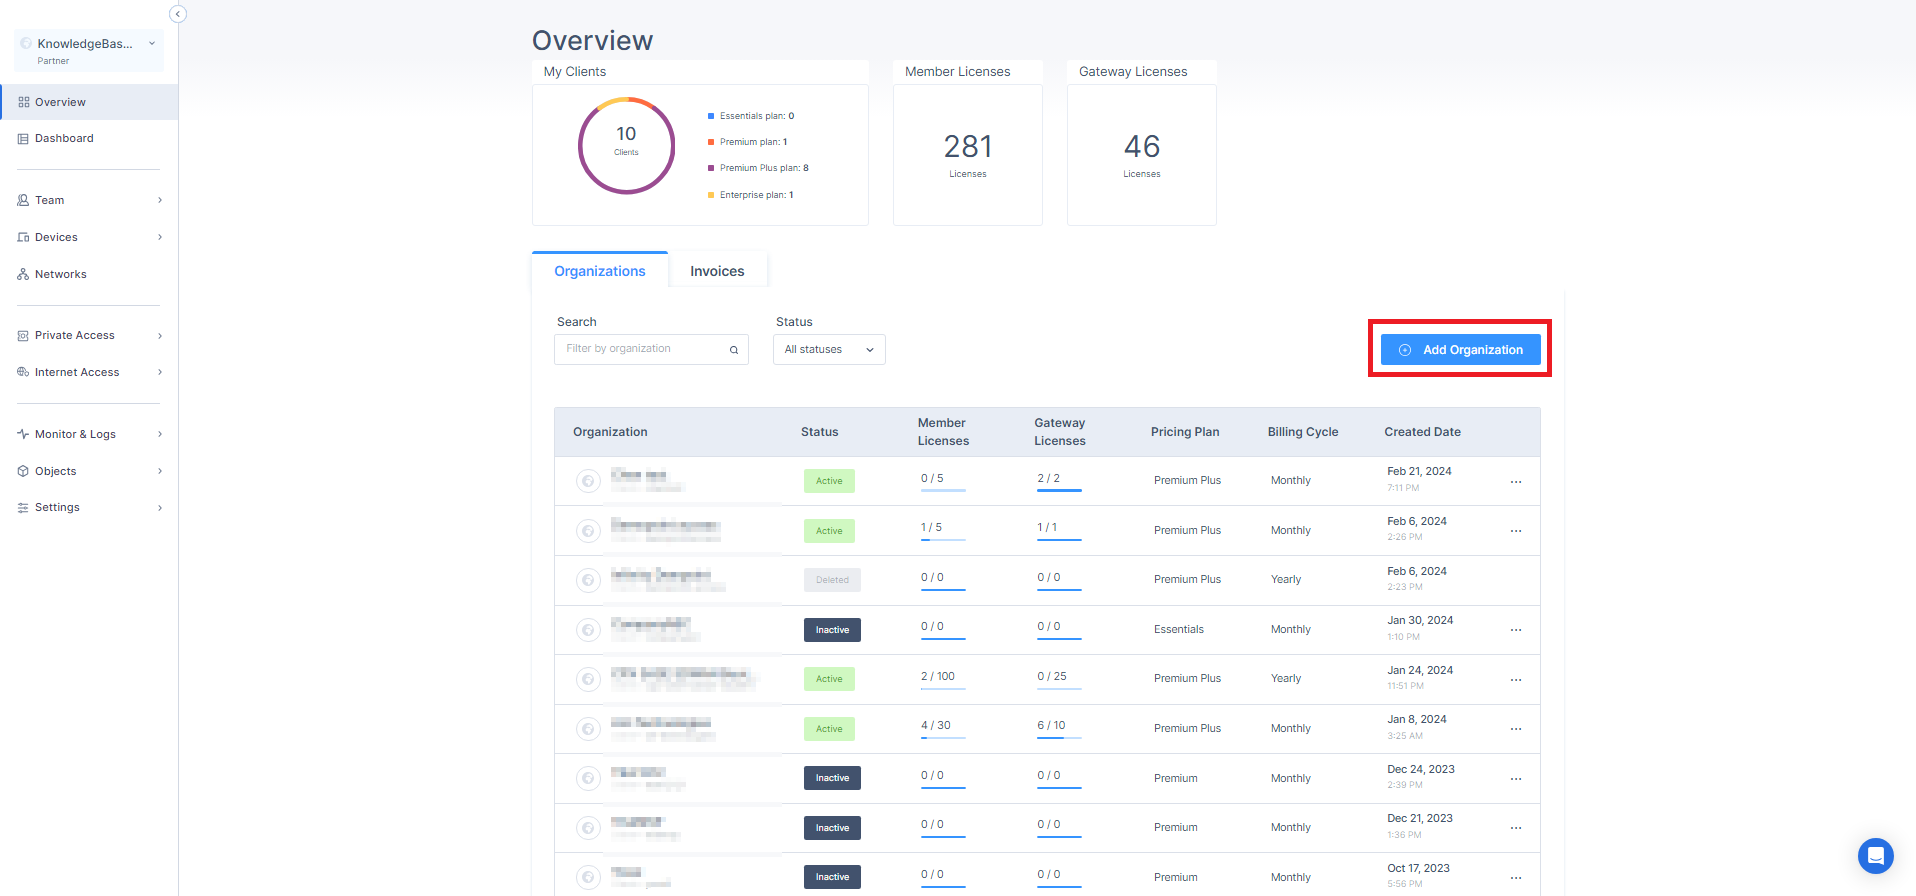Focus the Filter by organization search field
1916x896 pixels.
pyautogui.click(x=651, y=350)
